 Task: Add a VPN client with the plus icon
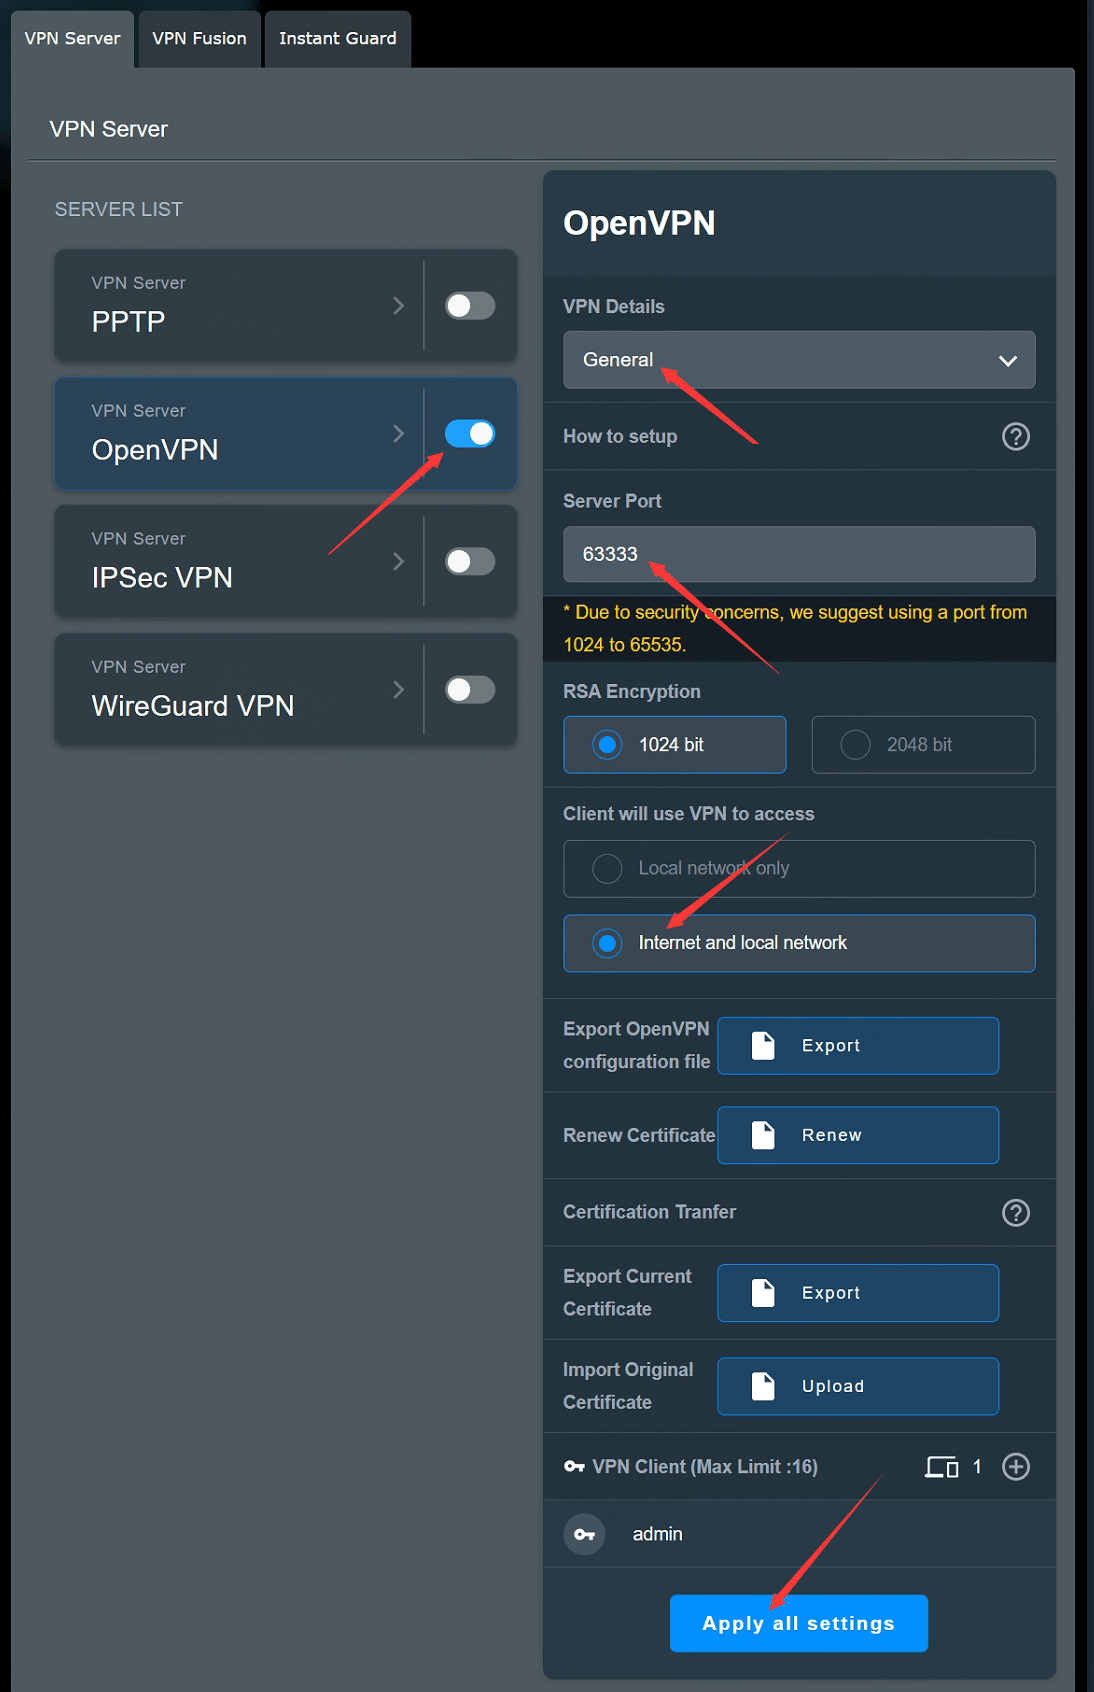click(x=1016, y=1467)
